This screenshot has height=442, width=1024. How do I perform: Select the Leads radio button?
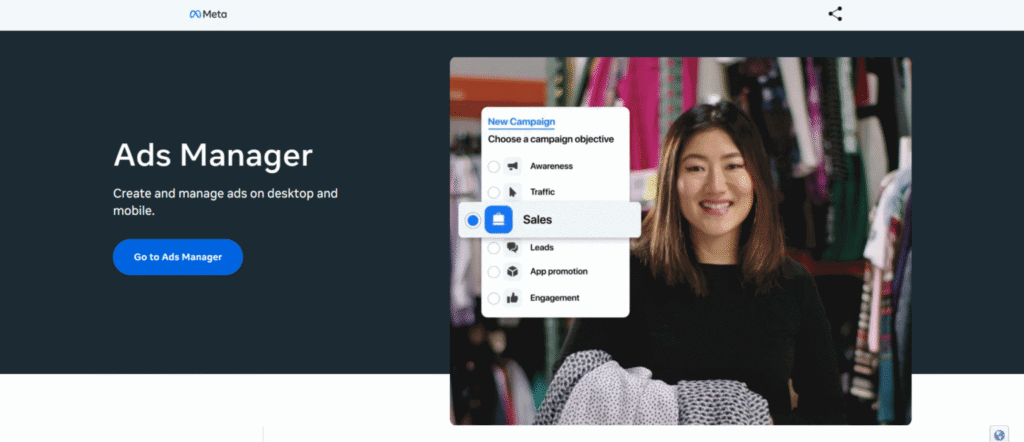click(494, 248)
